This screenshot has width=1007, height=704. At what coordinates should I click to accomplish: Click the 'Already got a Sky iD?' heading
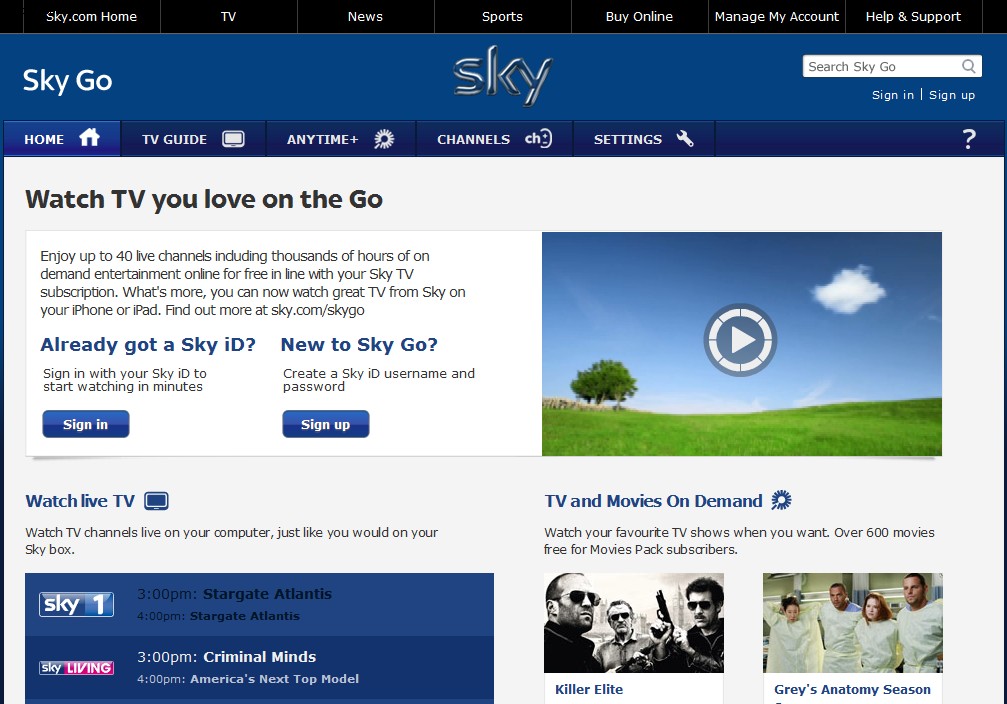click(x=148, y=345)
